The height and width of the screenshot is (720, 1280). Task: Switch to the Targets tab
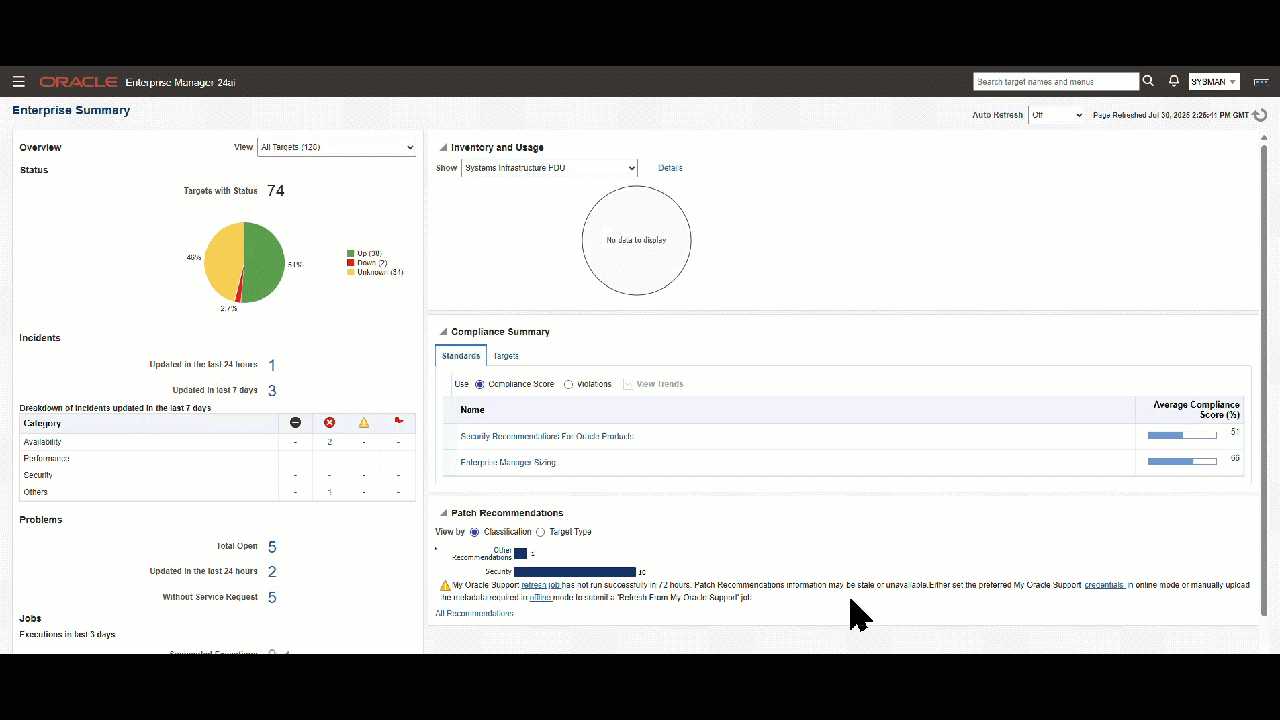(506, 356)
